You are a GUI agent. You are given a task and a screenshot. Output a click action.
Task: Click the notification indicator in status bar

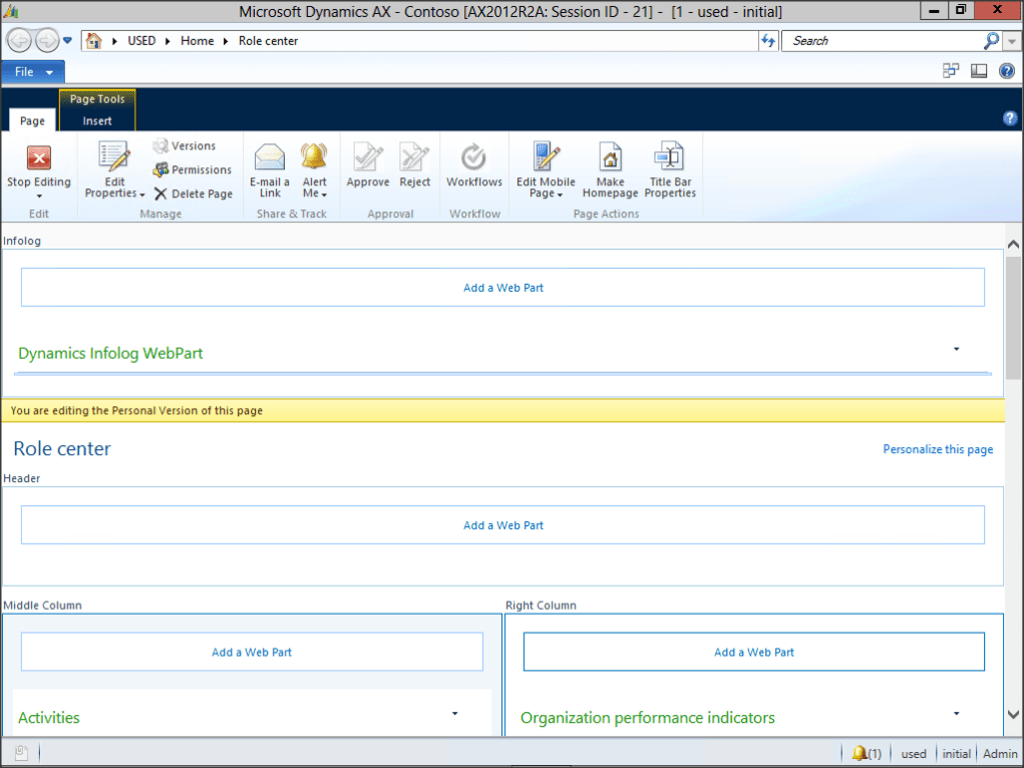tap(866, 753)
